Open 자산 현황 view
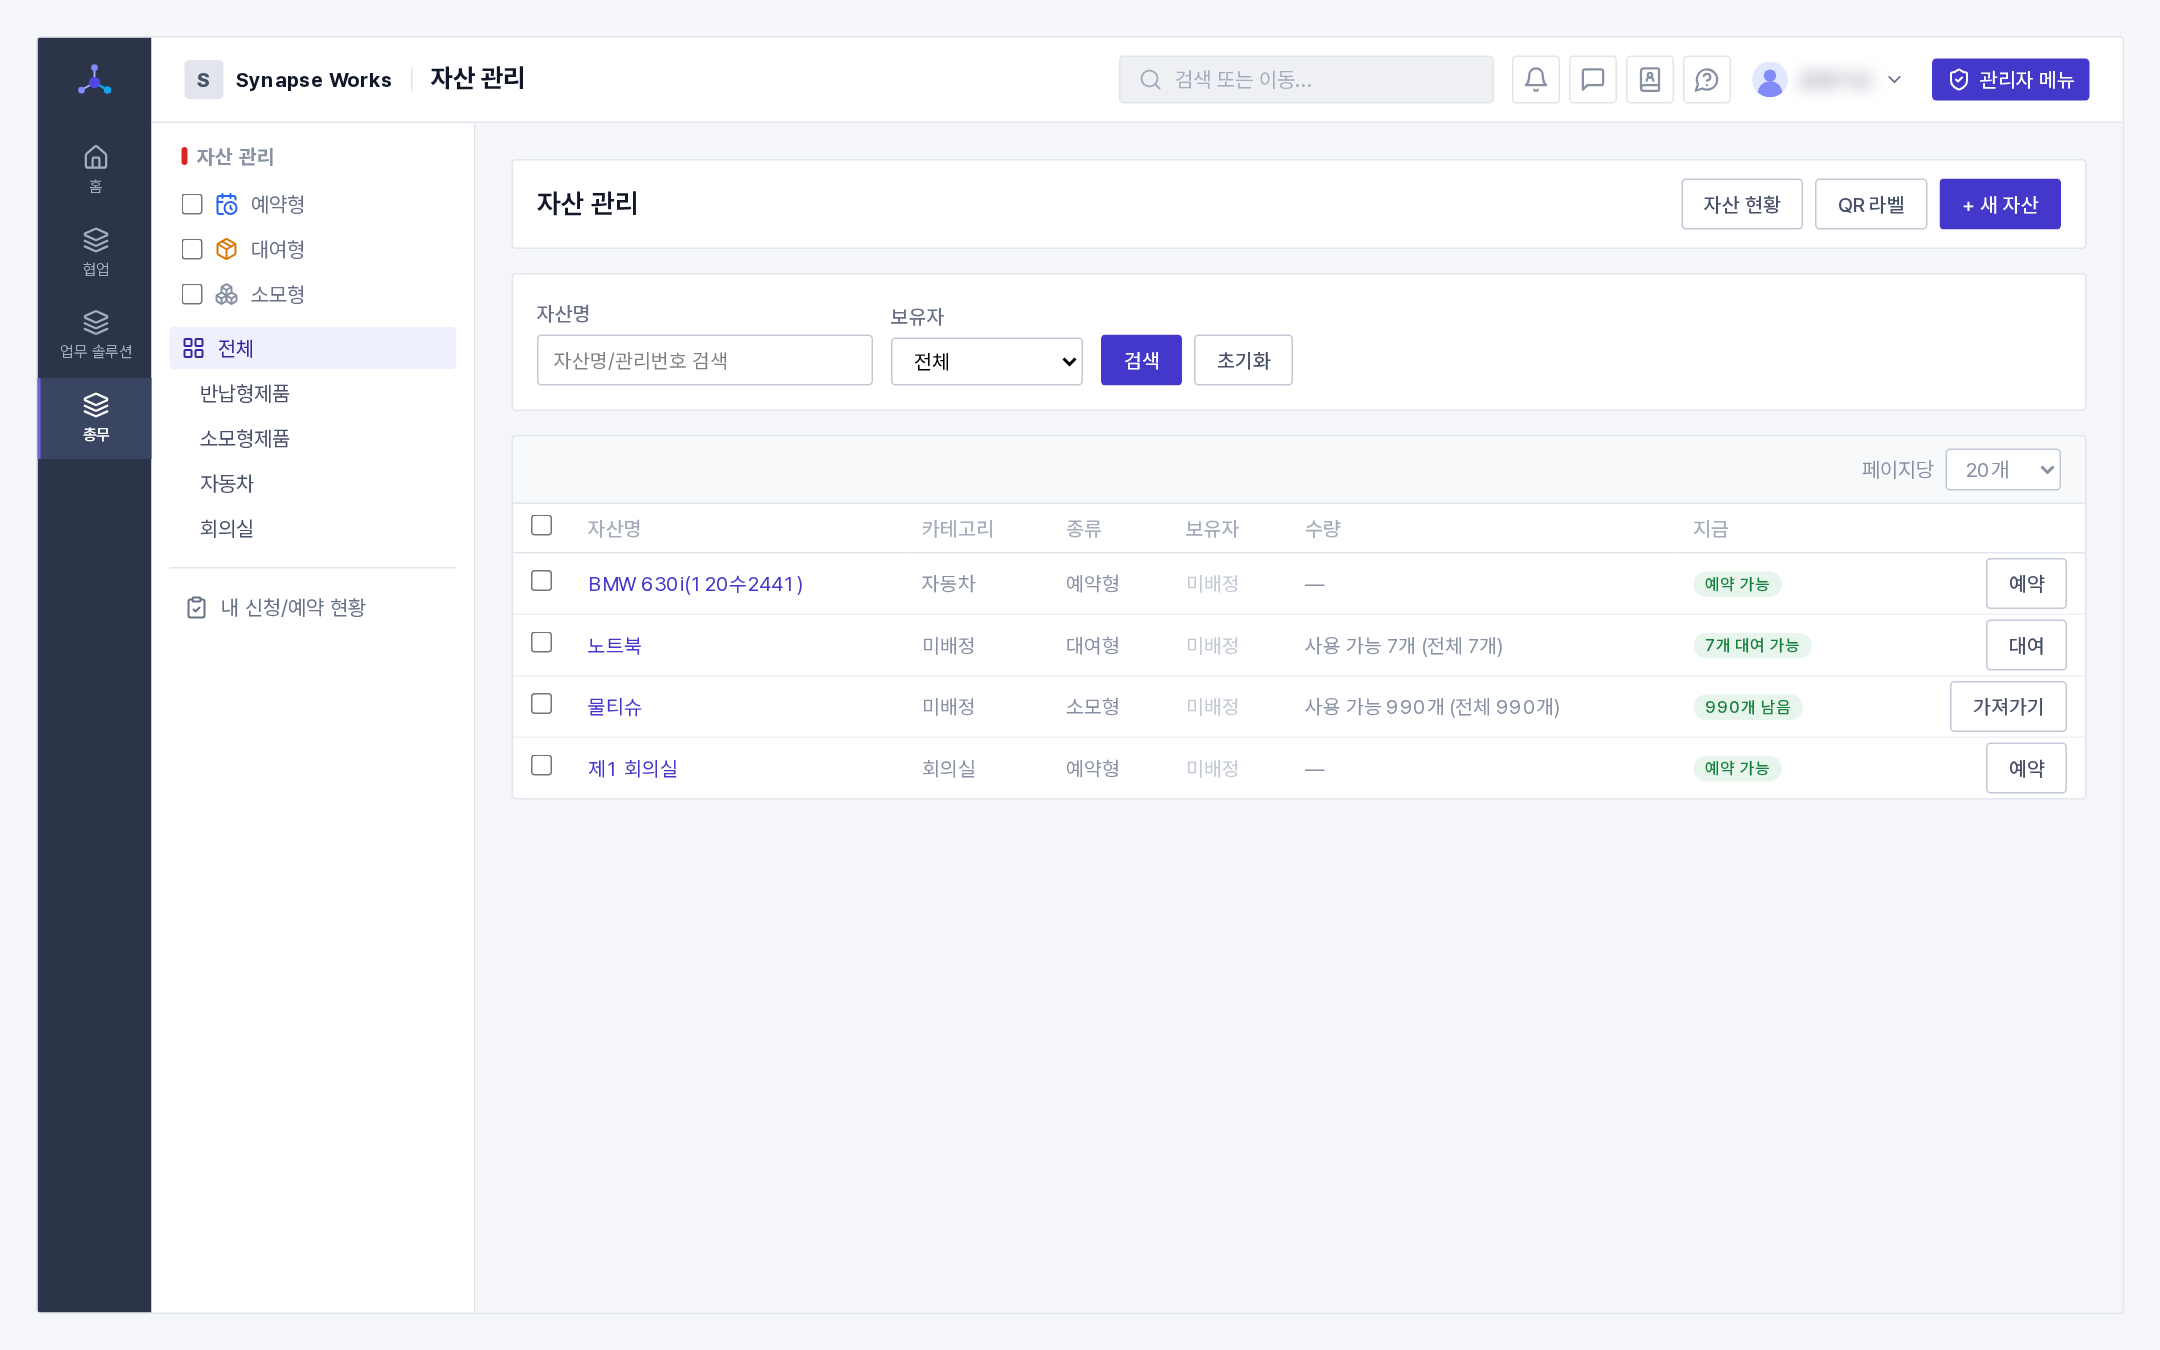Image resolution: width=2160 pixels, height=1350 pixels. click(x=1741, y=205)
